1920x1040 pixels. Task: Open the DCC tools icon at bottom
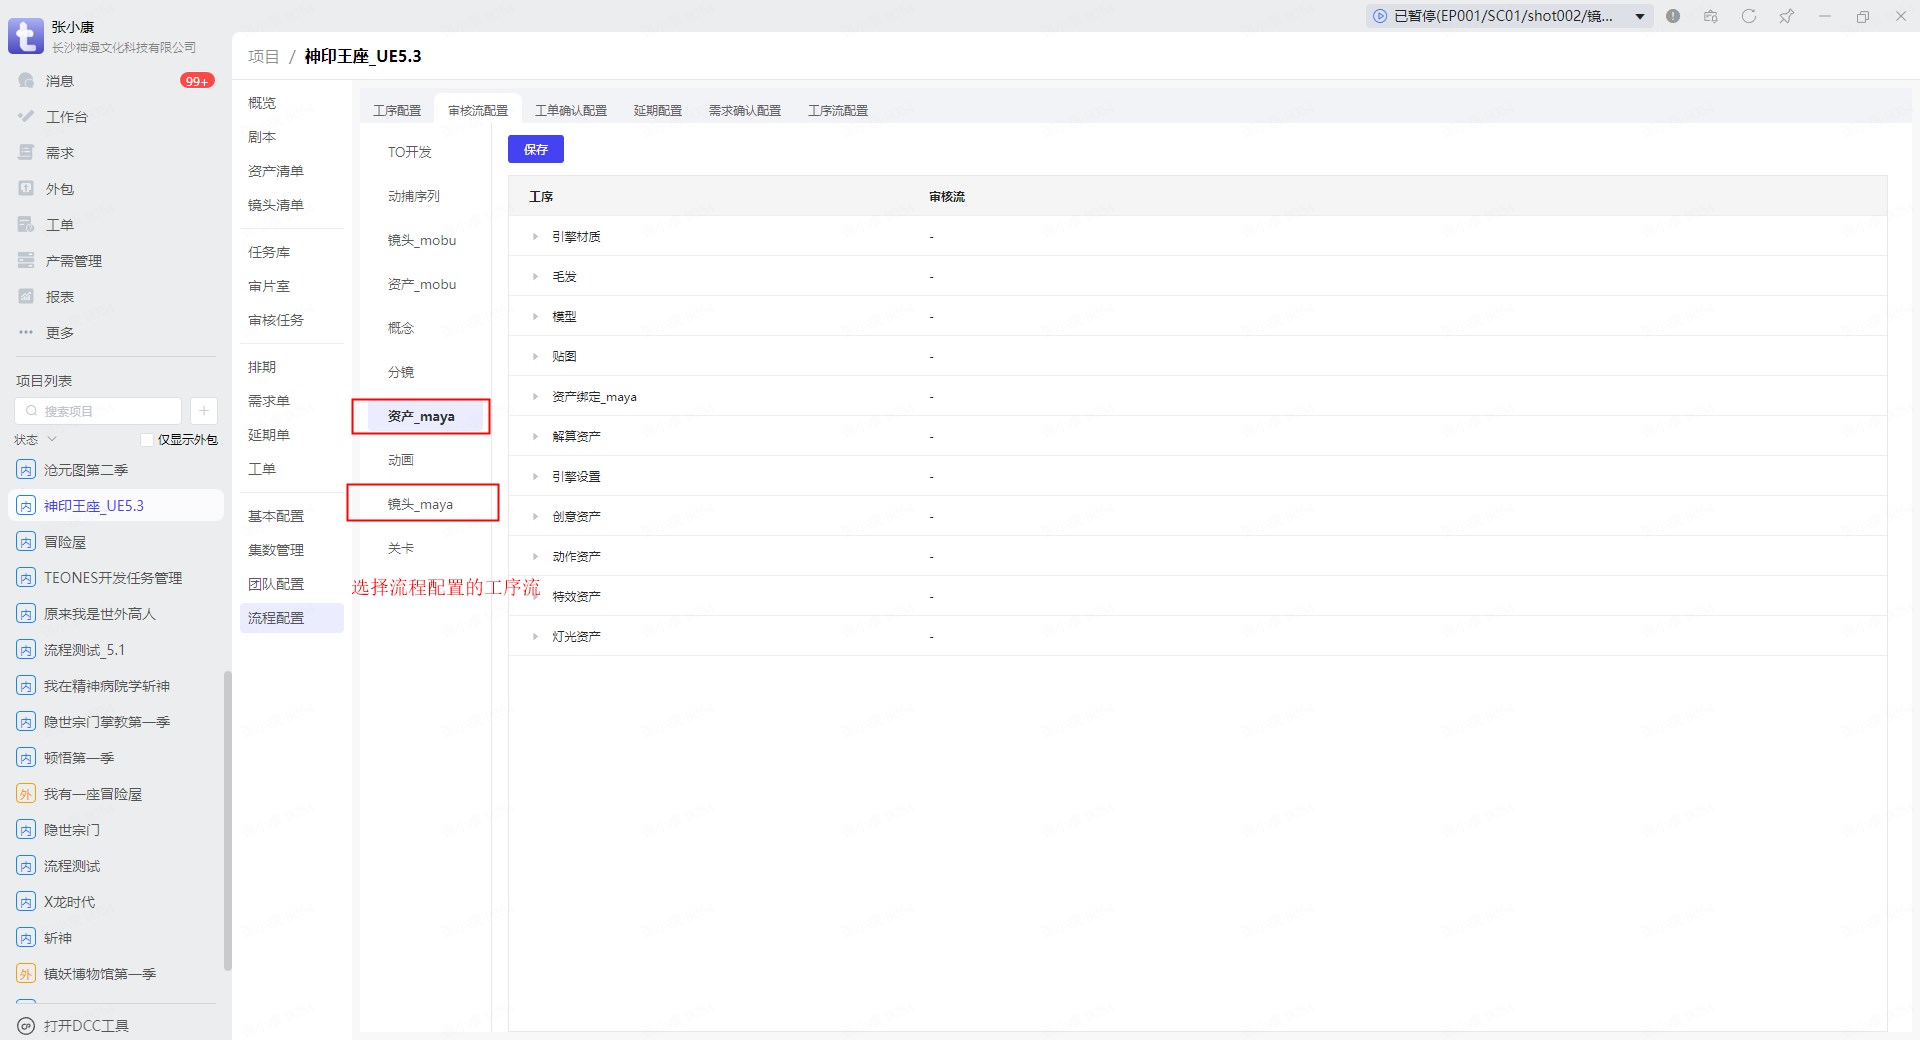[26, 1026]
